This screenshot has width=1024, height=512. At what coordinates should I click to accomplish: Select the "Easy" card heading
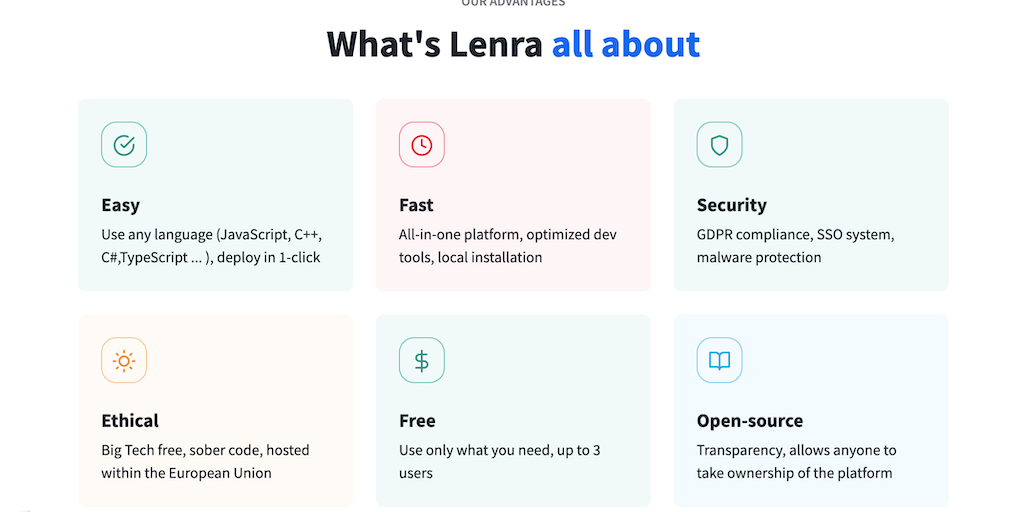tap(121, 205)
